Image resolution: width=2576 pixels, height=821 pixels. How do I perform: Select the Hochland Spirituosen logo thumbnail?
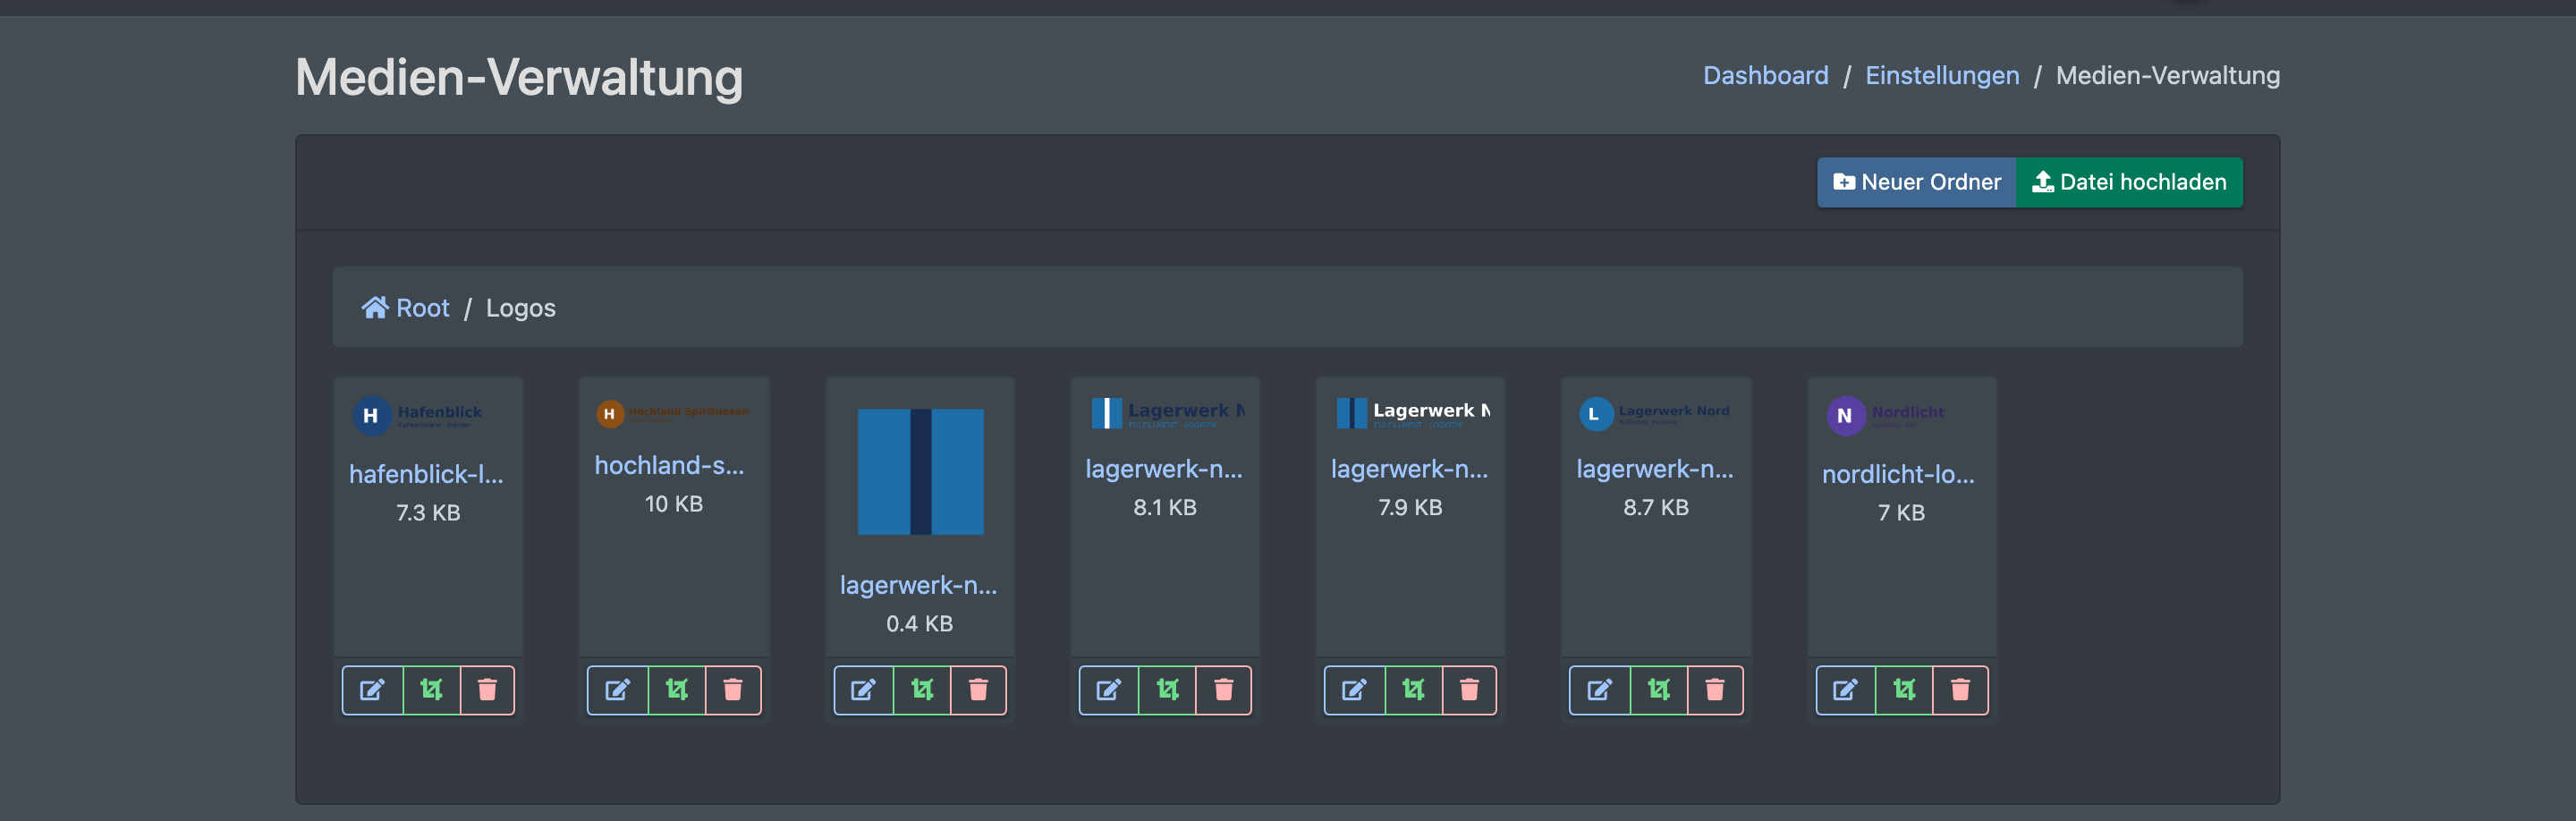click(673, 413)
